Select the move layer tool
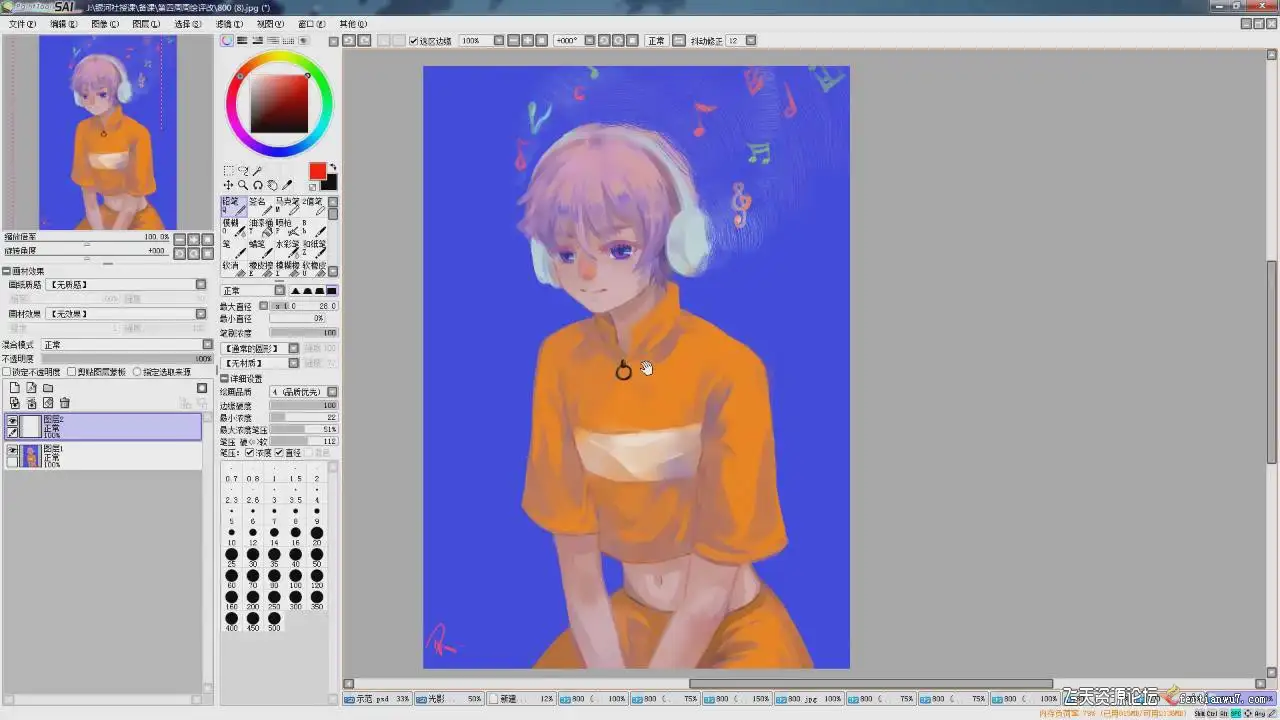Screen dimensions: 1280x720 pyautogui.click(x=228, y=185)
